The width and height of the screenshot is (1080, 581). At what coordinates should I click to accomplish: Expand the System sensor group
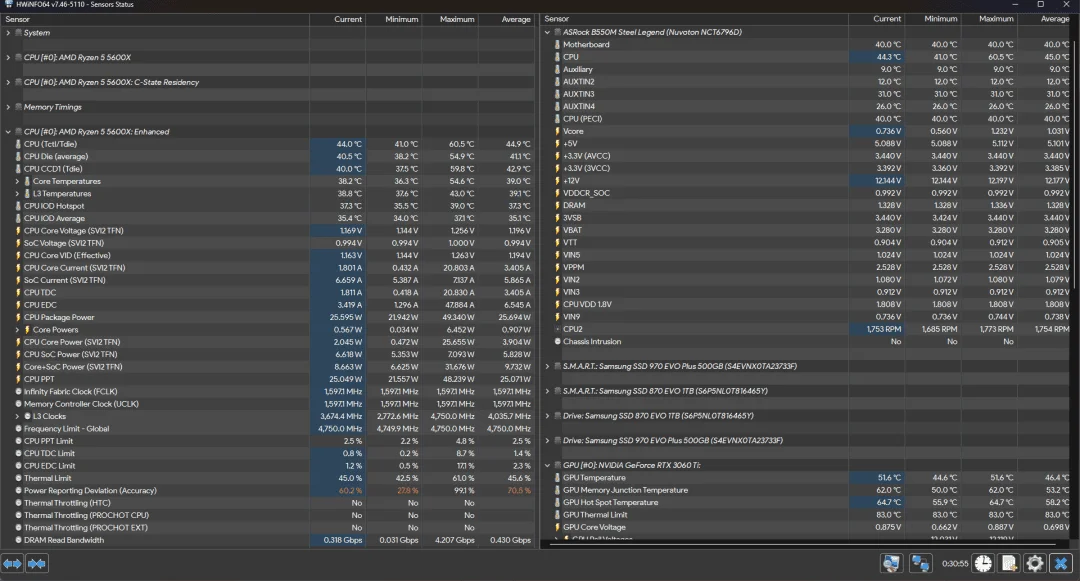(x=8, y=33)
